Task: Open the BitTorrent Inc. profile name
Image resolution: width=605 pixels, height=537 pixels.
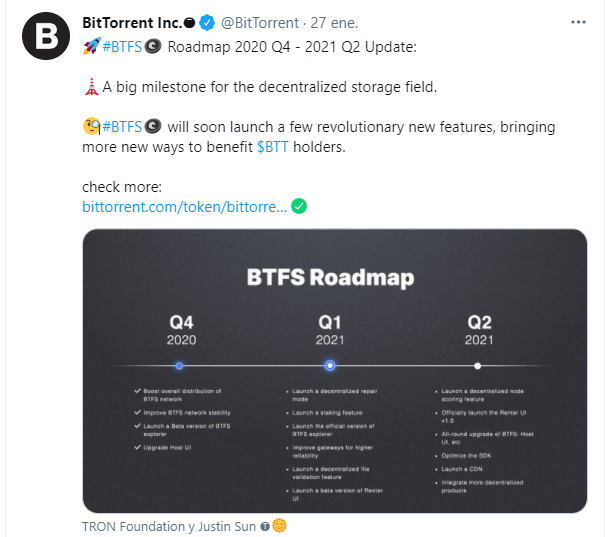Action: [132, 21]
